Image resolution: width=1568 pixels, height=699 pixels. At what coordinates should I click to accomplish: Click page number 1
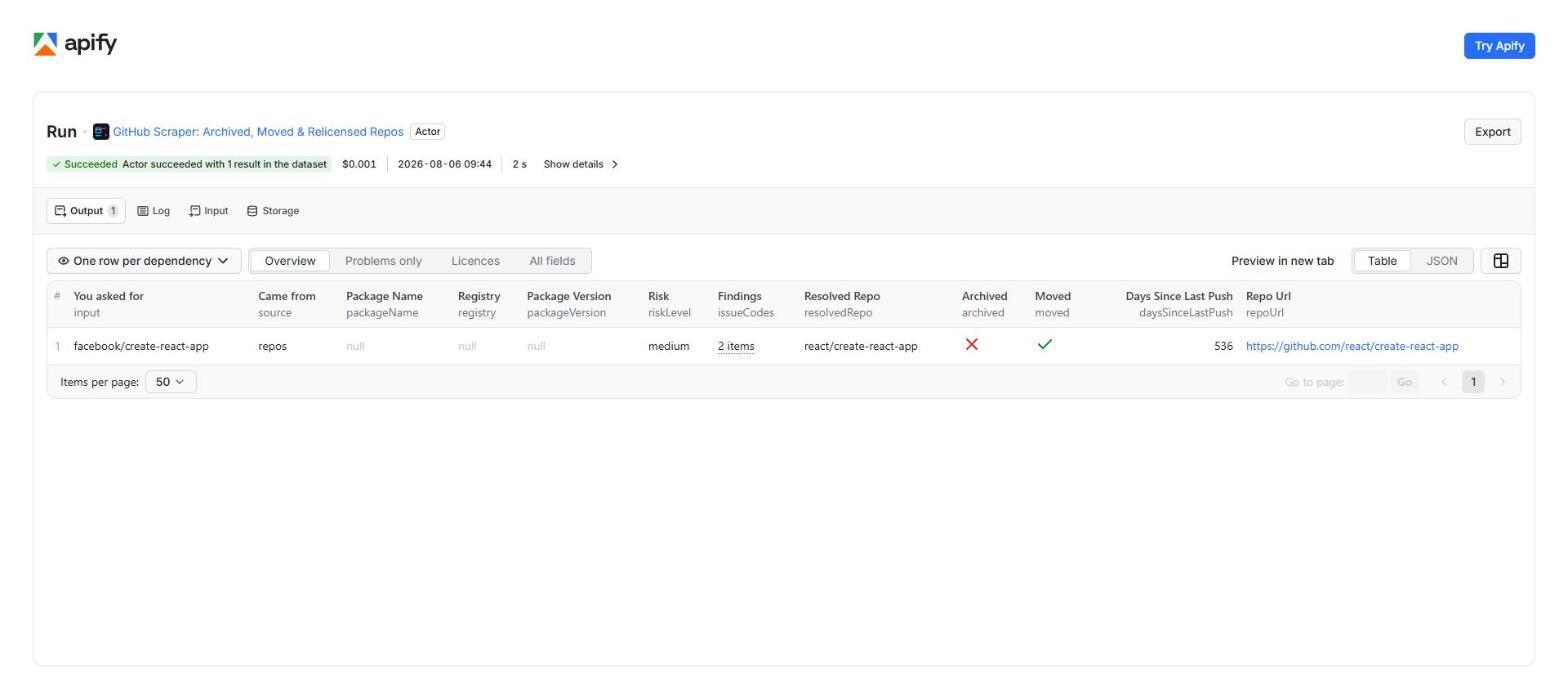point(1473,382)
